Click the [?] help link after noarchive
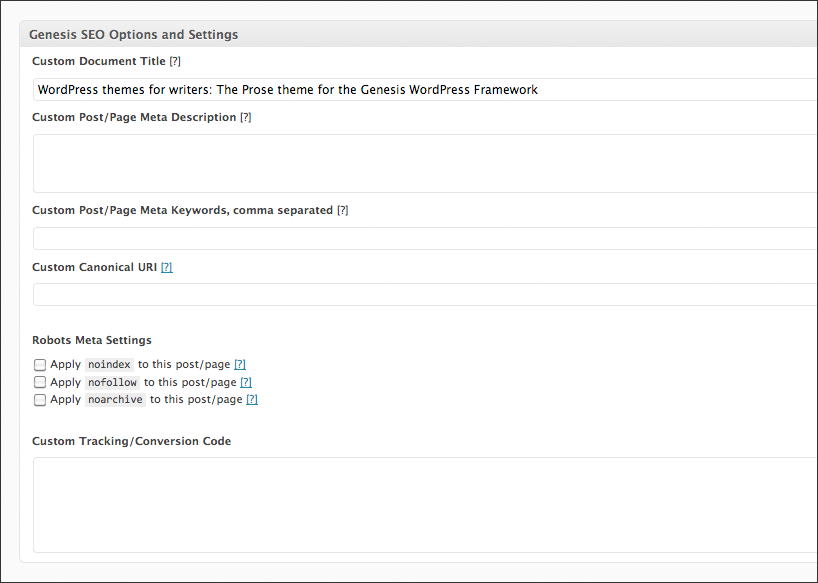This screenshot has width=818, height=583. click(x=252, y=400)
